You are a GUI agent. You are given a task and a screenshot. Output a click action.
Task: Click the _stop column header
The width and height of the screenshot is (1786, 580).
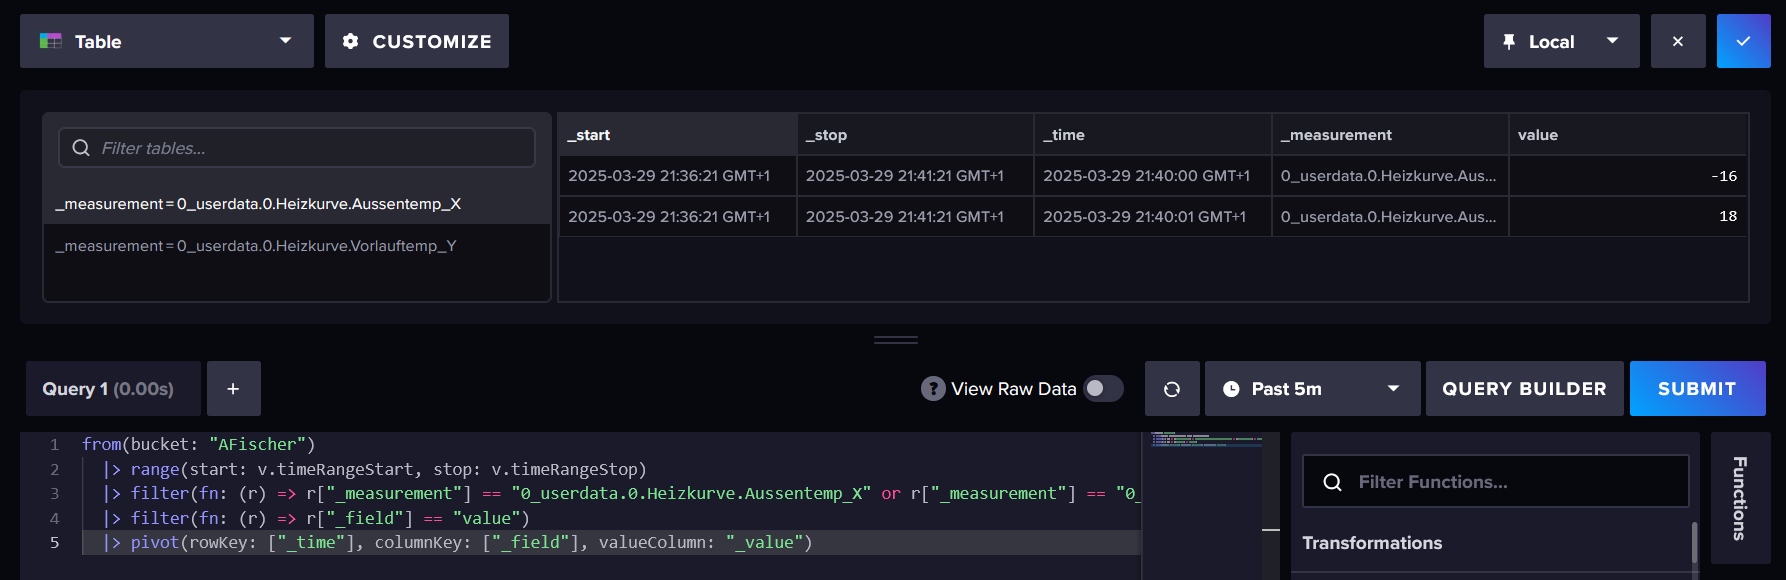pos(915,134)
